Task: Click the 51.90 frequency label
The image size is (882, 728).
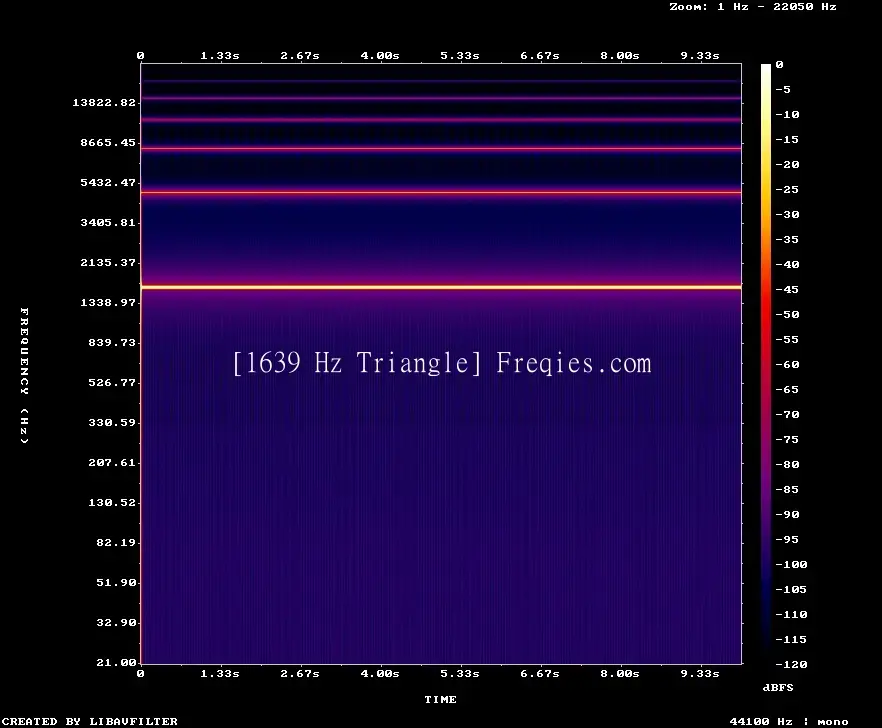Action: coord(116,582)
